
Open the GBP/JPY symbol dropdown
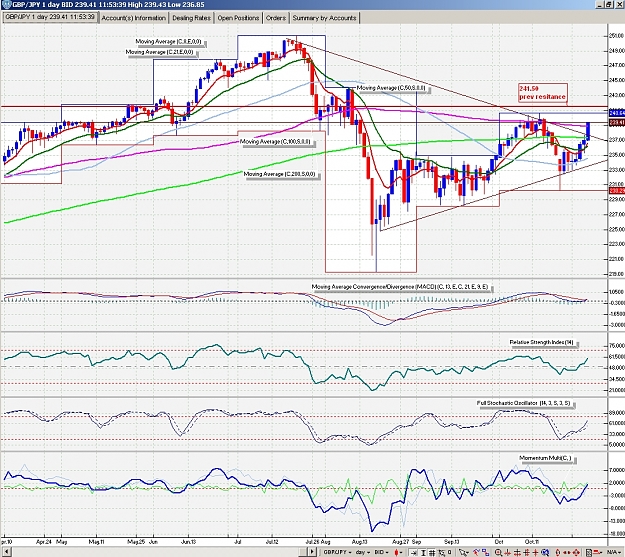tap(337, 552)
